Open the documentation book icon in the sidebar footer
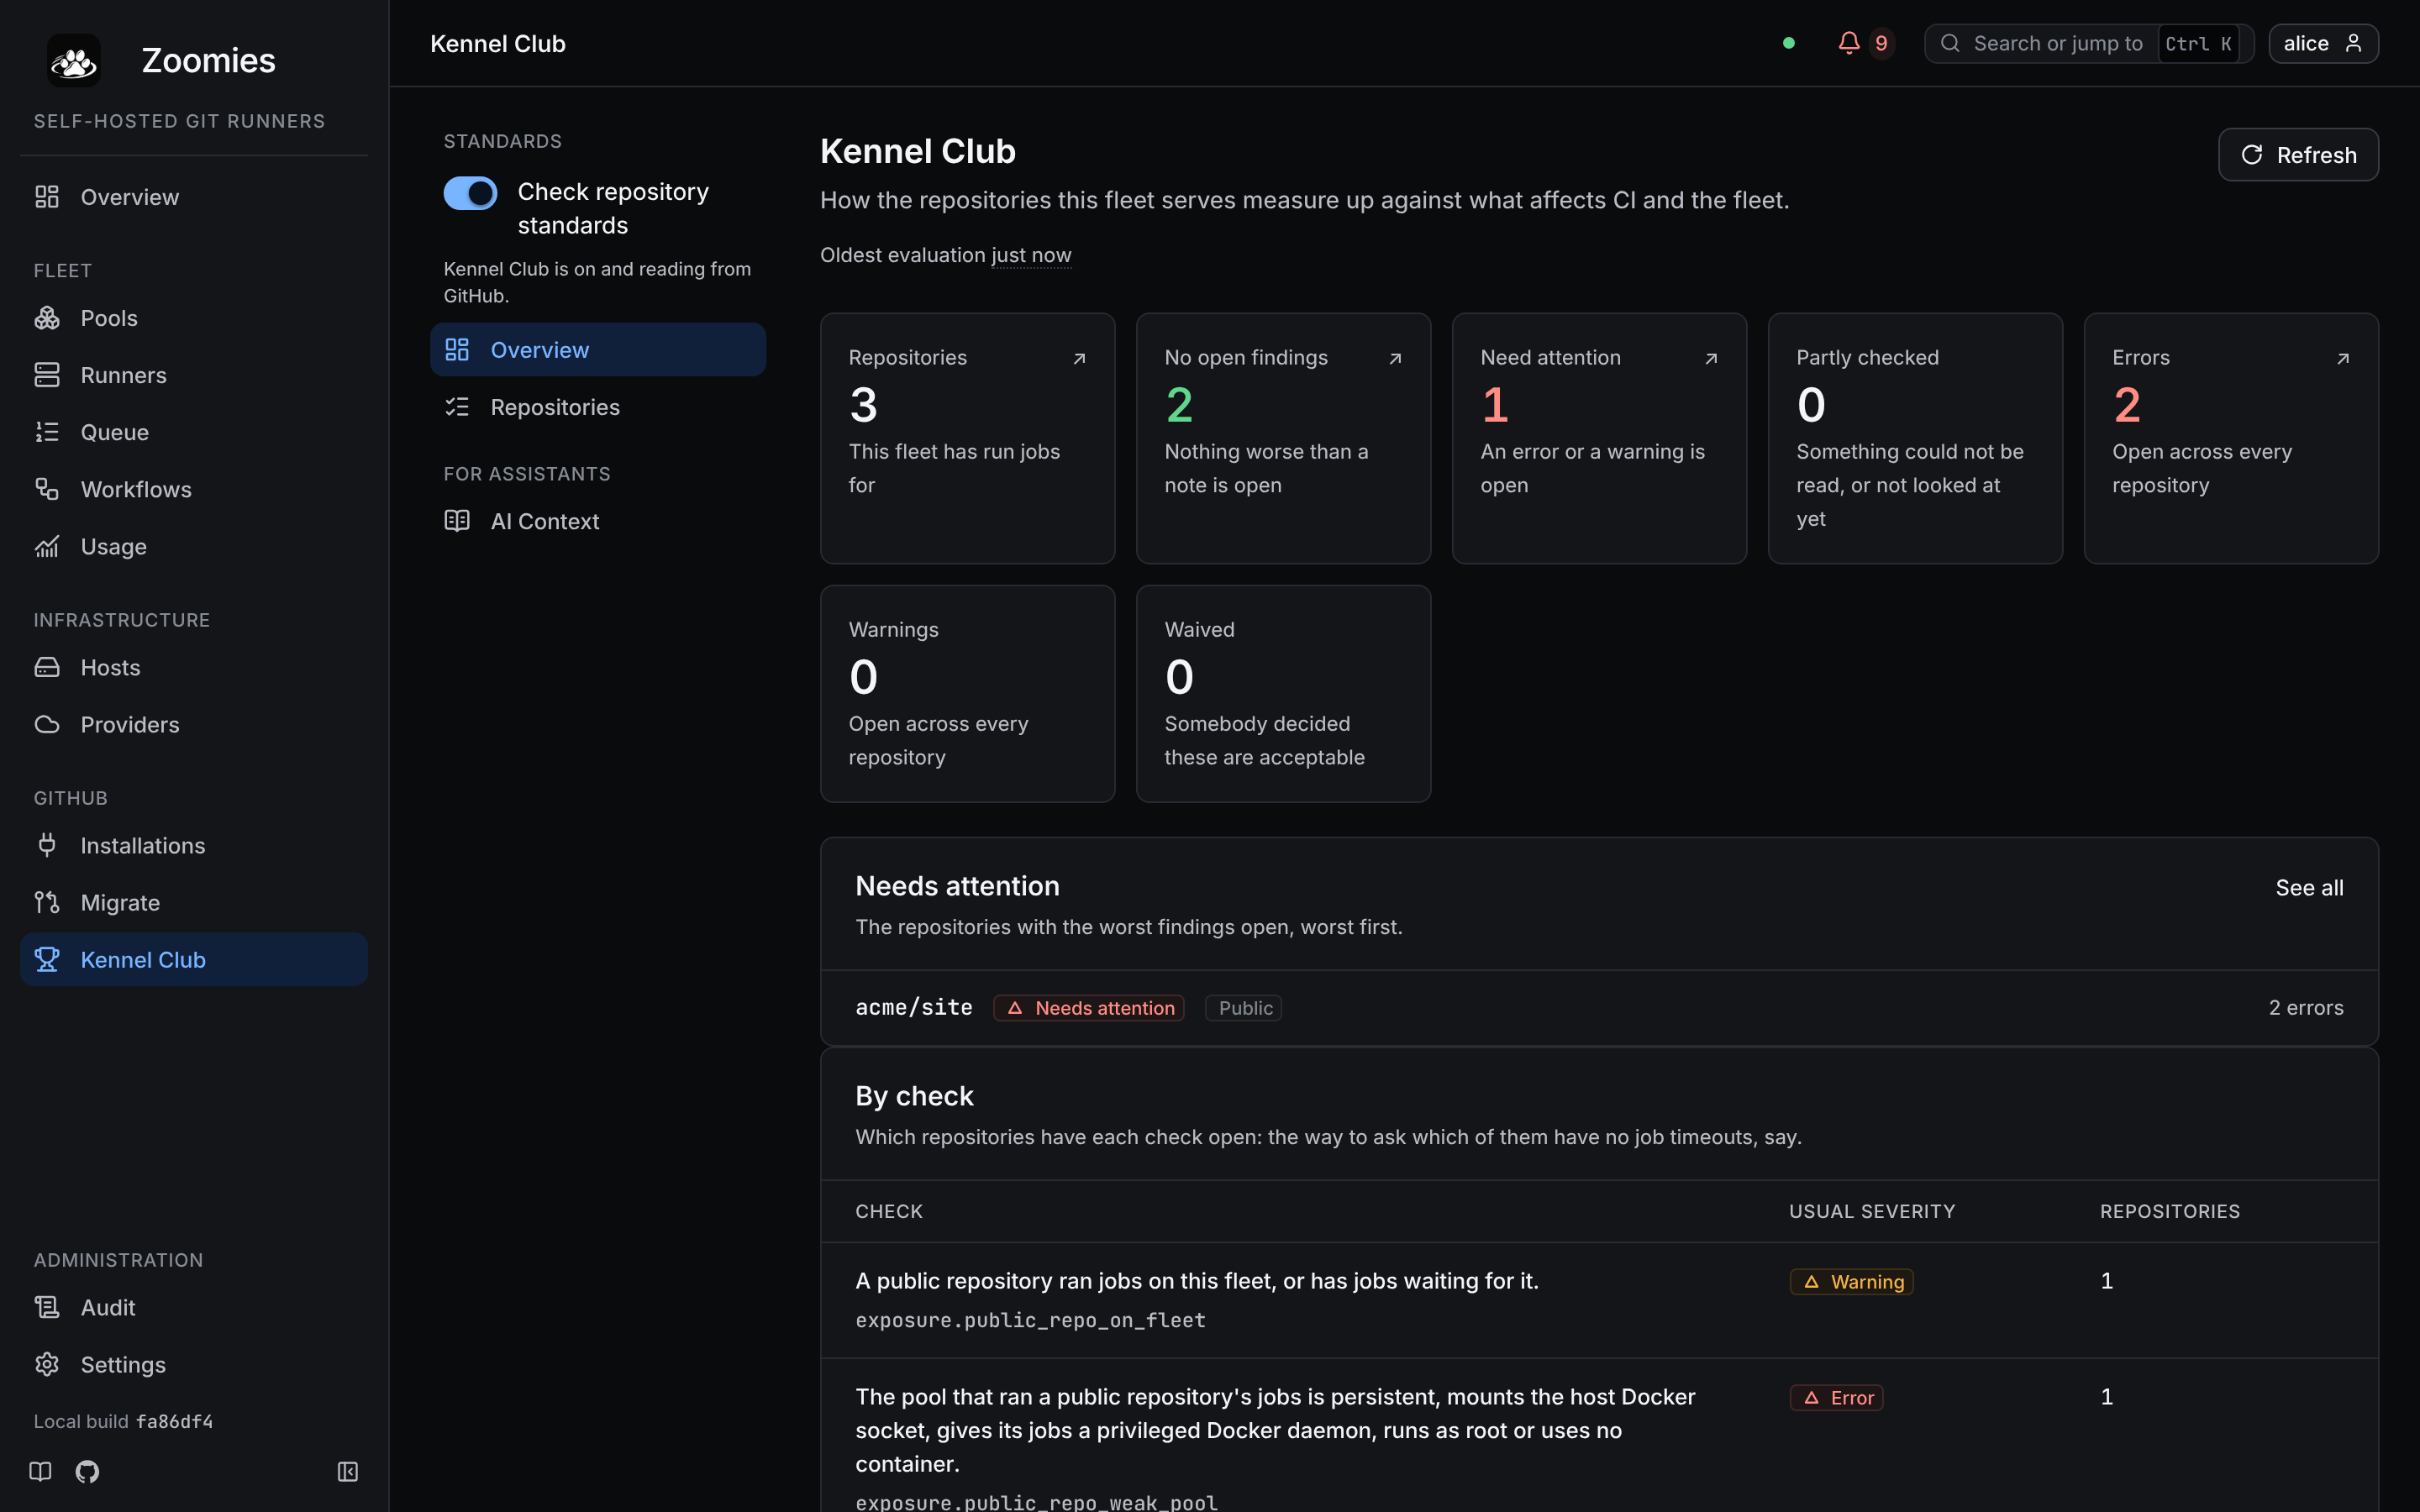The image size is (2420, 1512). click(40, 1471)
